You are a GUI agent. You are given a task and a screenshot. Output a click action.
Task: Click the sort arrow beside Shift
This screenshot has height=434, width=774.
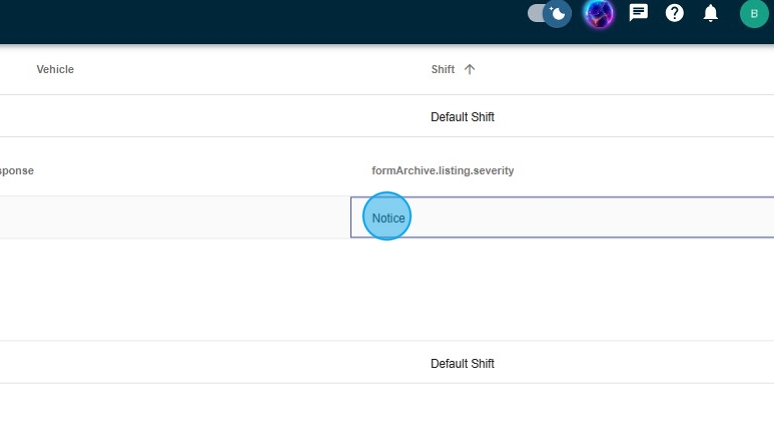point(470,69)
